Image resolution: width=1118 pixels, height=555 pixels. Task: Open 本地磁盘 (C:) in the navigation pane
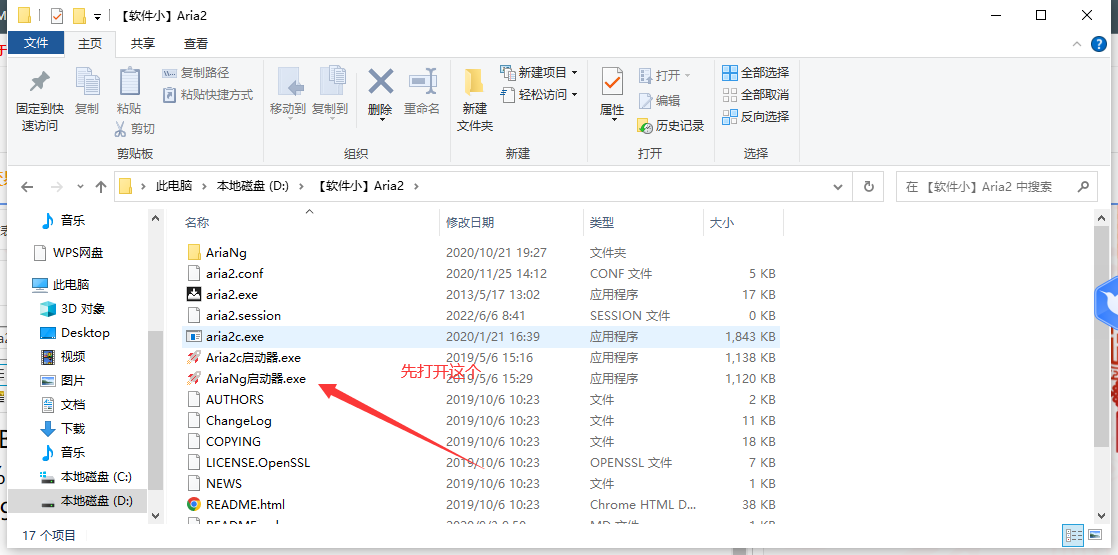86,477
